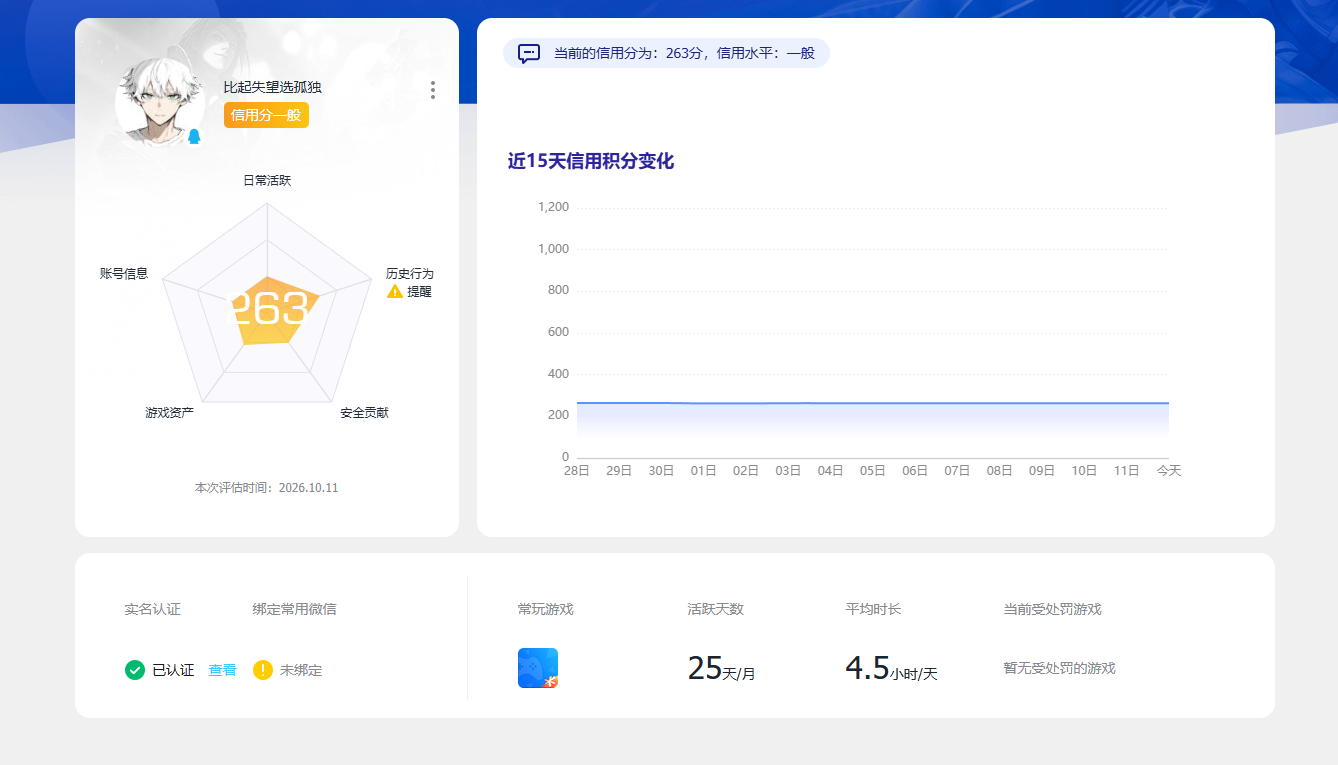Image resolution: width=1338 pixels, height=765 pixels.
Task: Open the three-dot more options menu
Action: click(x=433, y=90)
